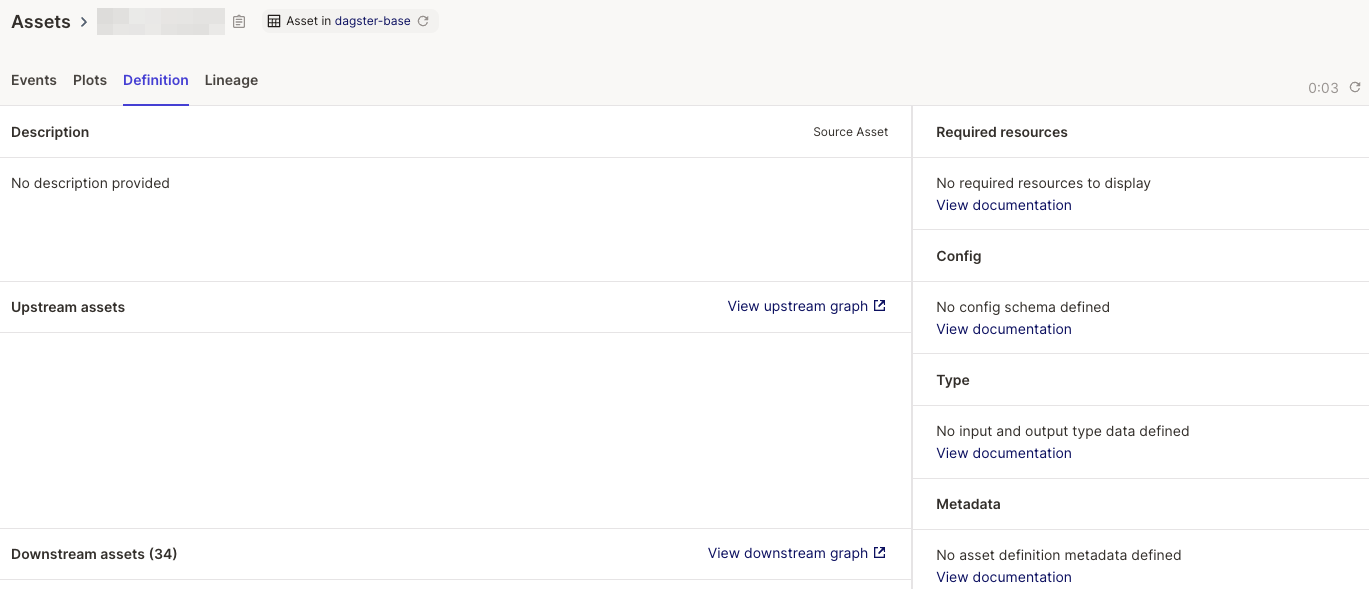The width and height of the screenshot is (1369, 589).
Task: Switch to the Events tab
Action: [33, 80]
